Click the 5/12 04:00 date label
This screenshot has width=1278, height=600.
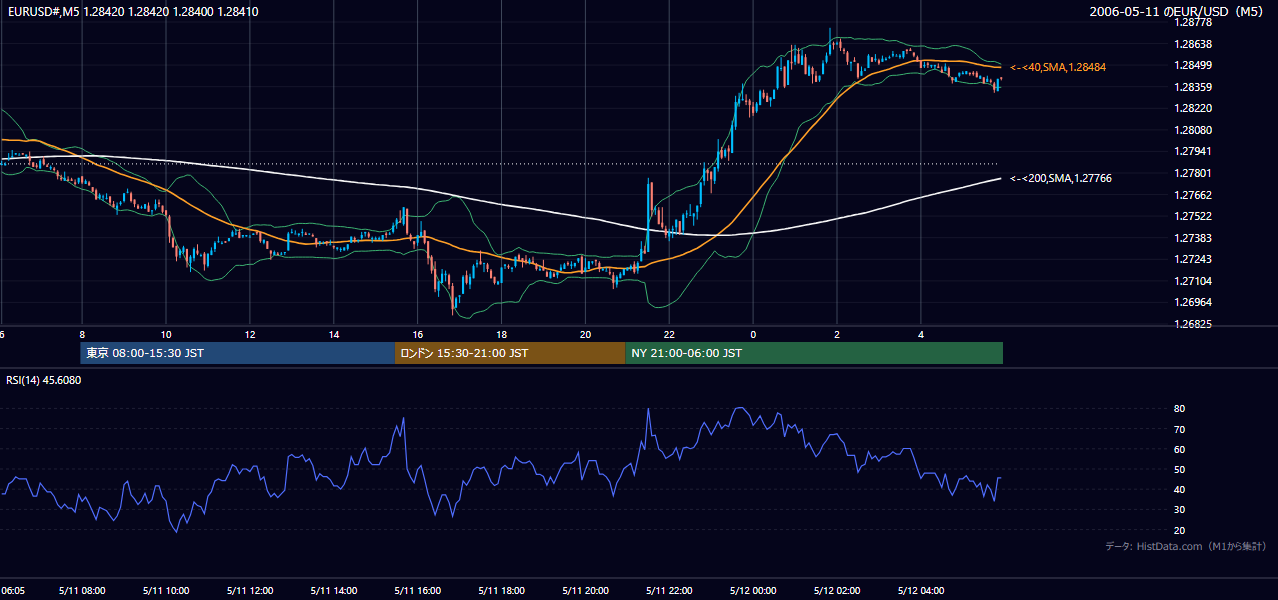[x=922, y=590]
